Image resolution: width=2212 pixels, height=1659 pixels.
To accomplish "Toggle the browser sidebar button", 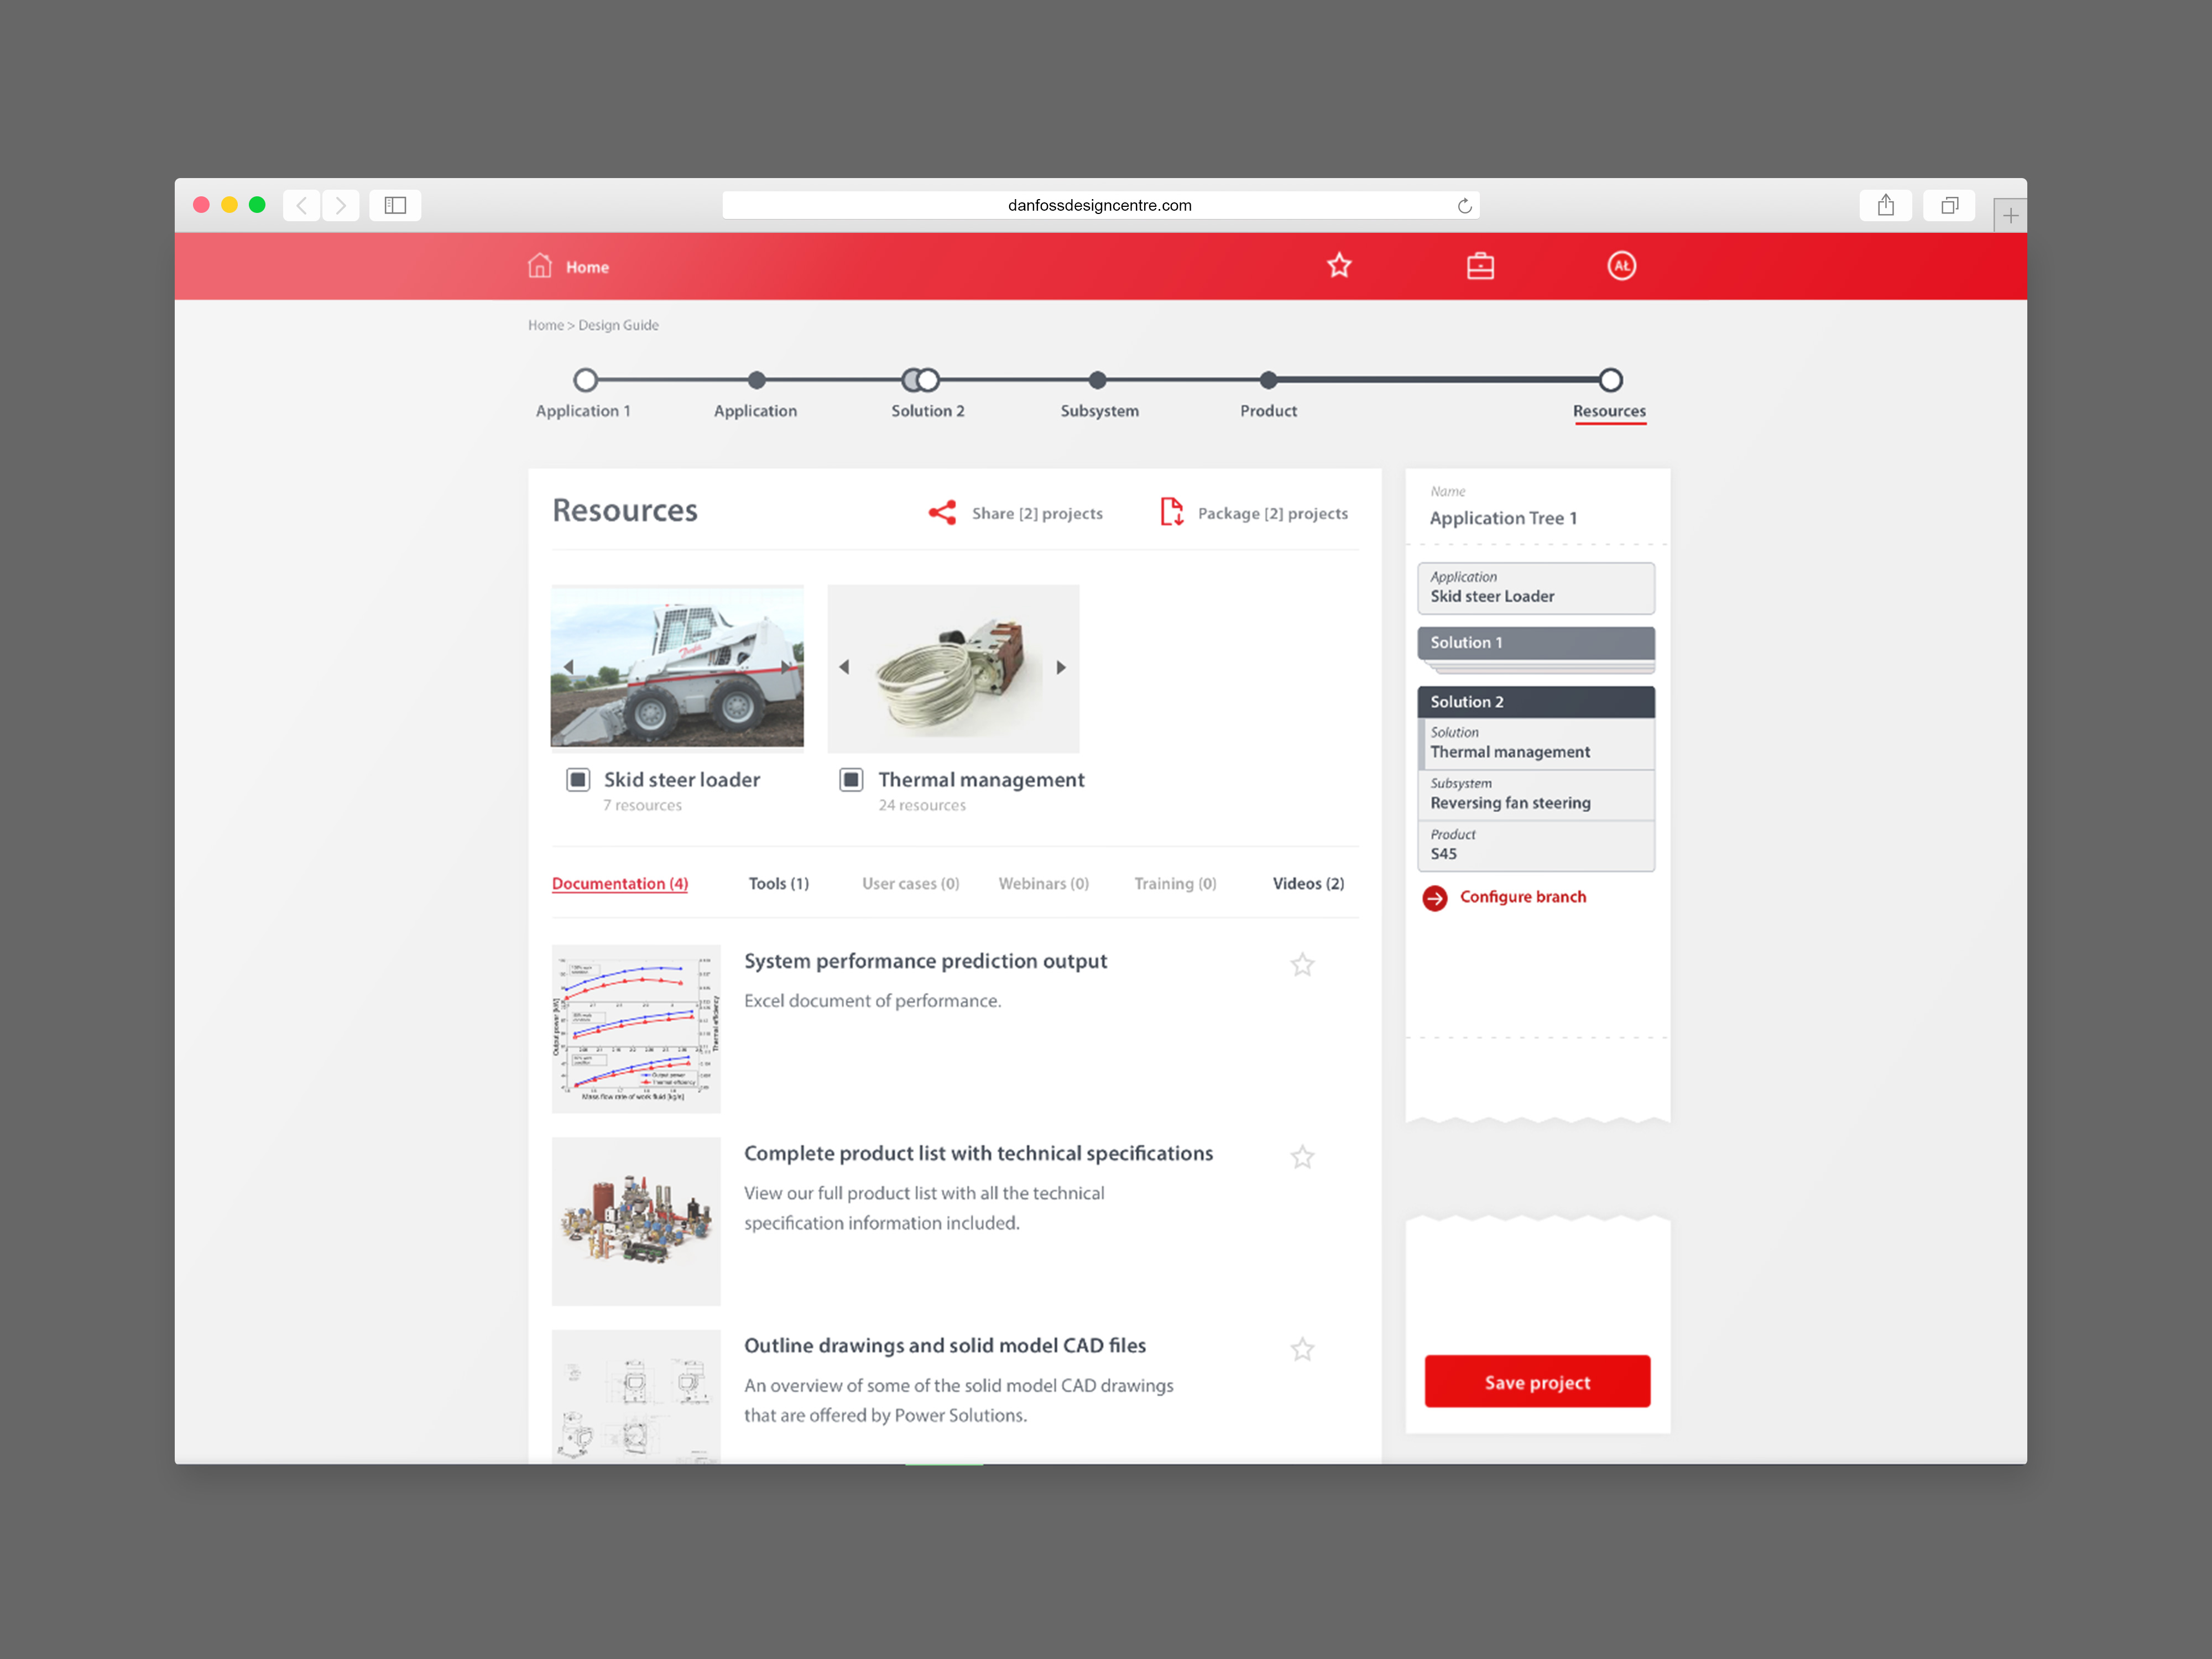I will [x=395, y=205].
